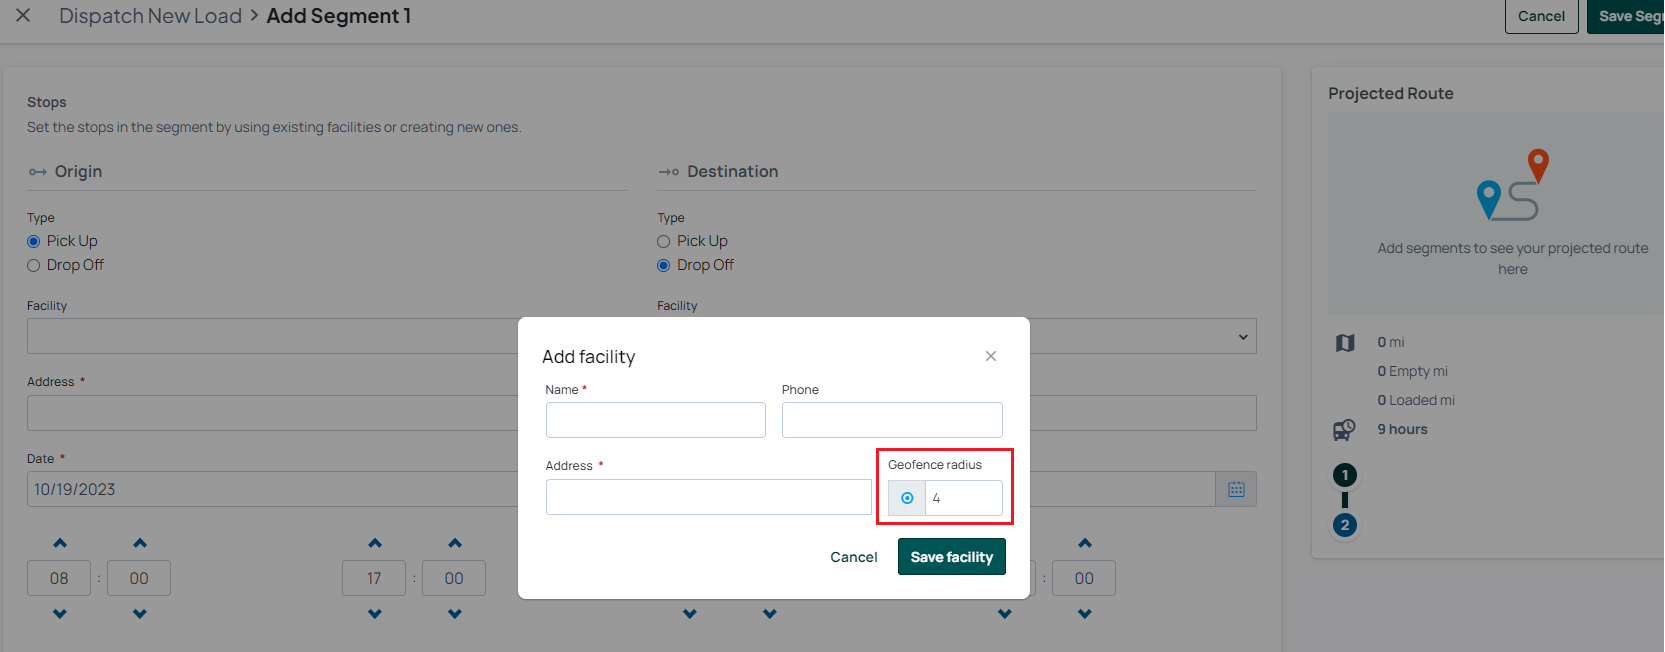1665x652 pixels.
Task: Decrease destination end-time minutes with down arrow
Action: click(x=1085, y=614)
